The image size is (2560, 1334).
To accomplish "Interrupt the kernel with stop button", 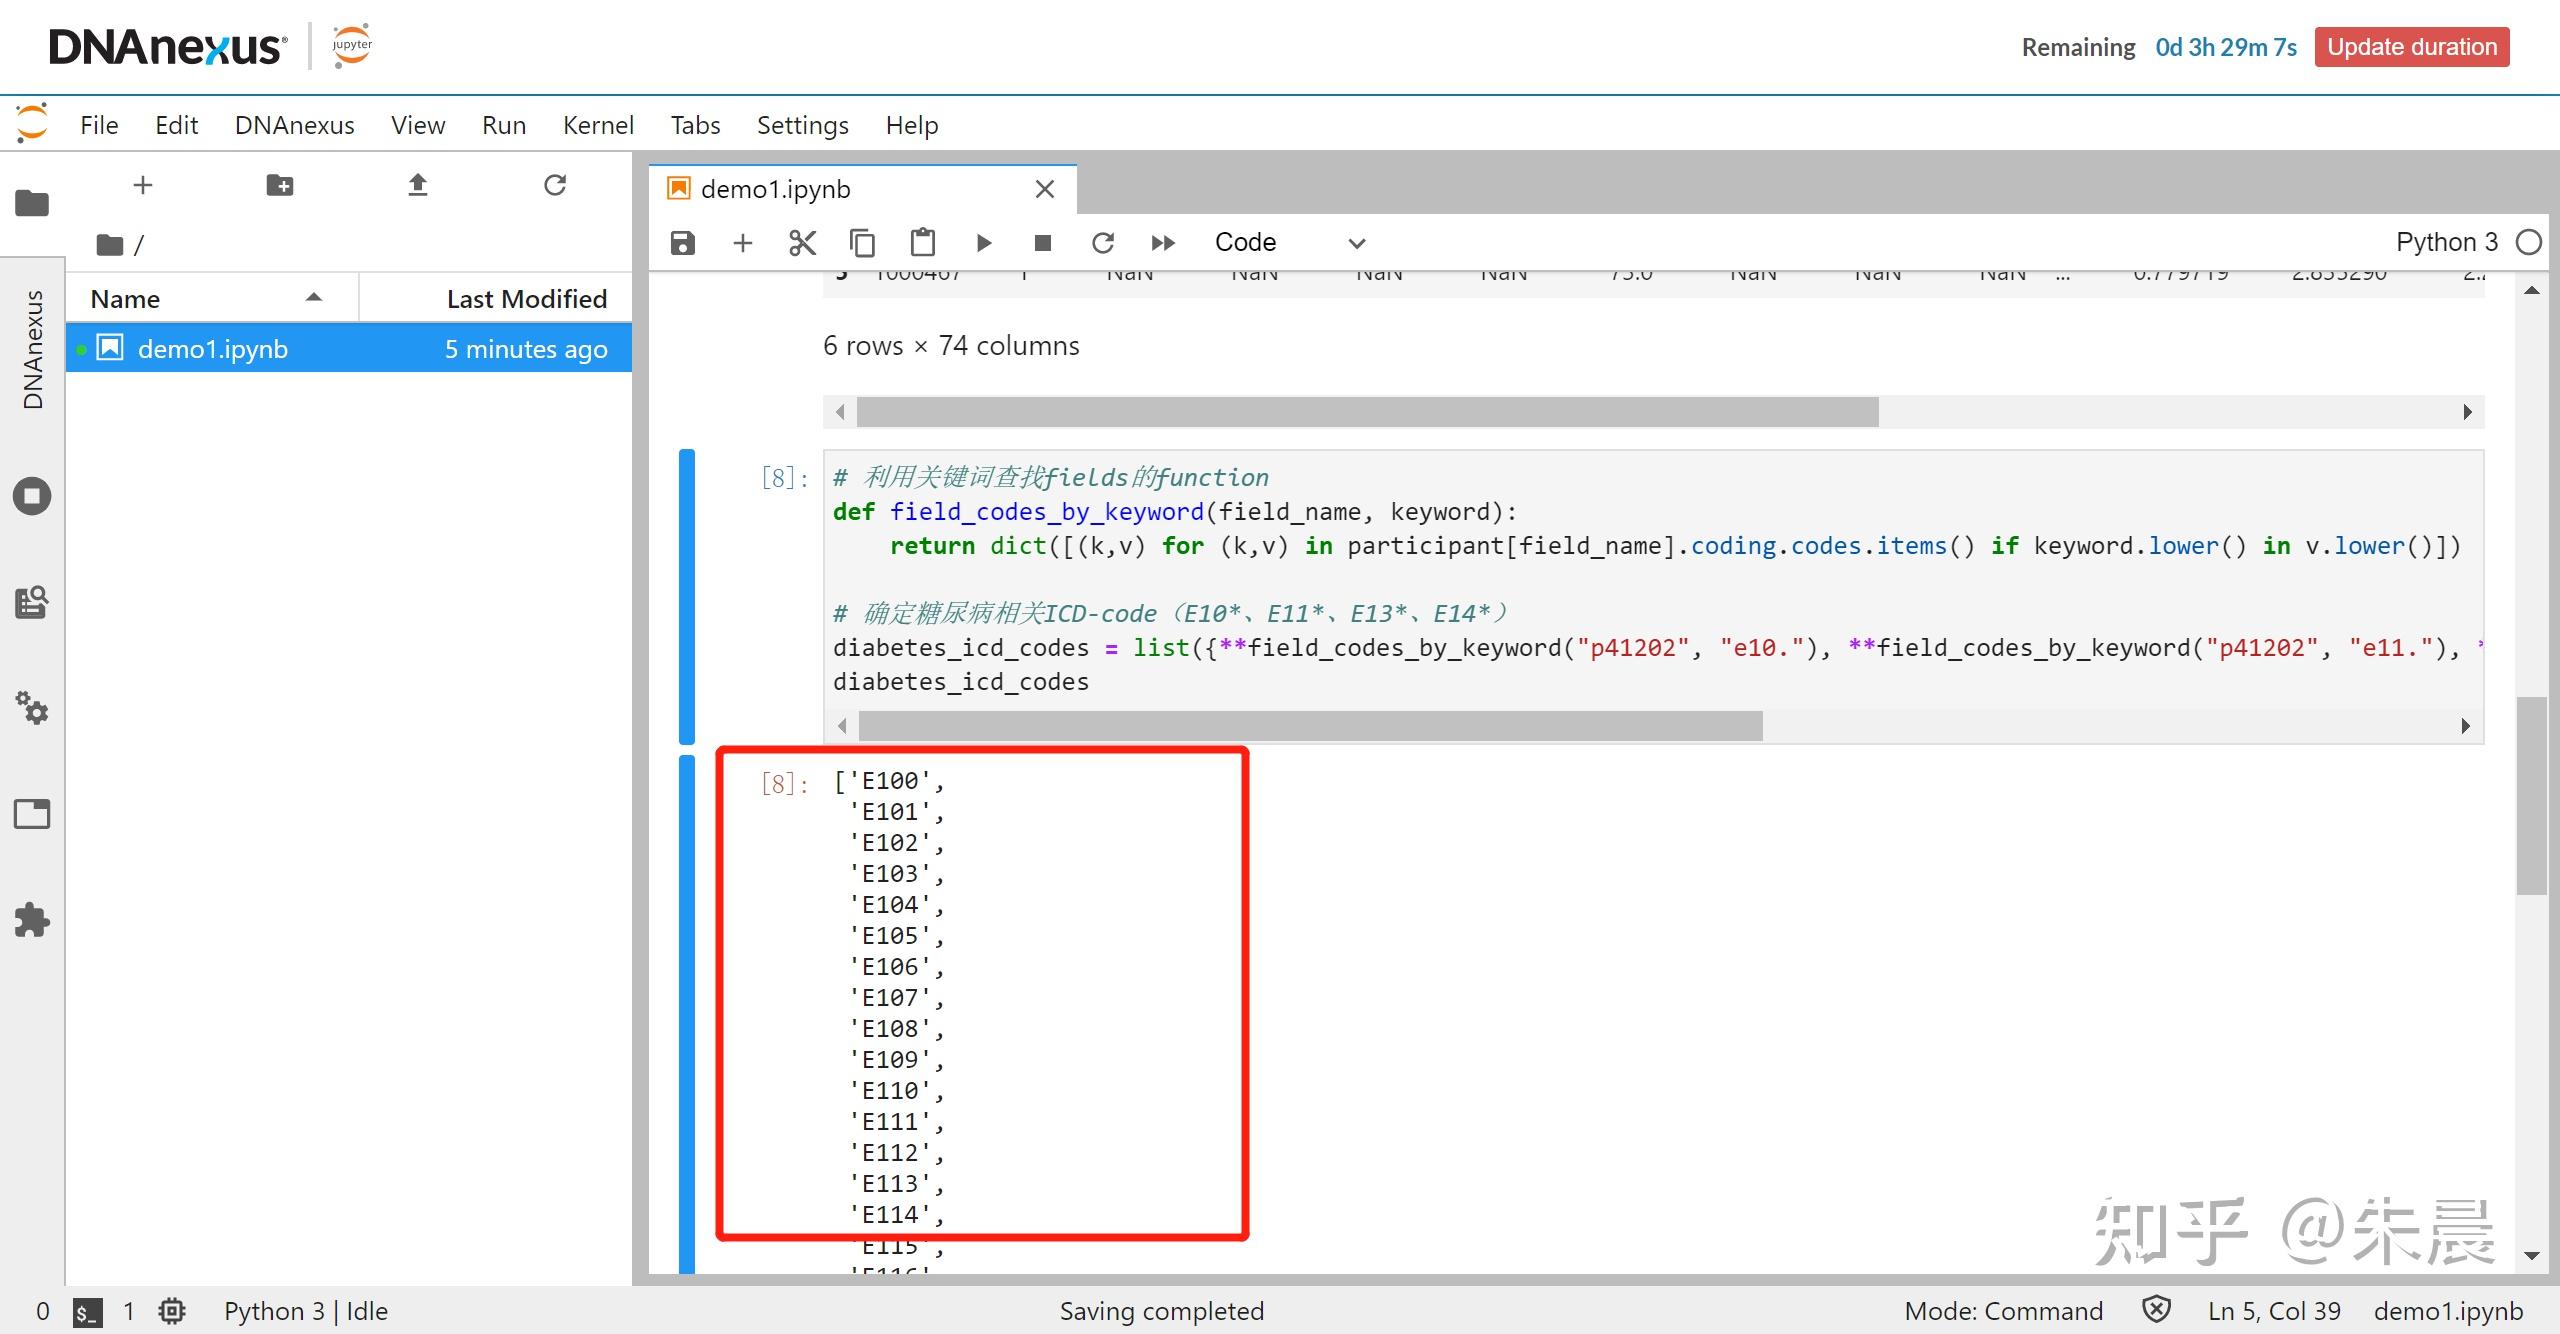I will [1043, 243].
